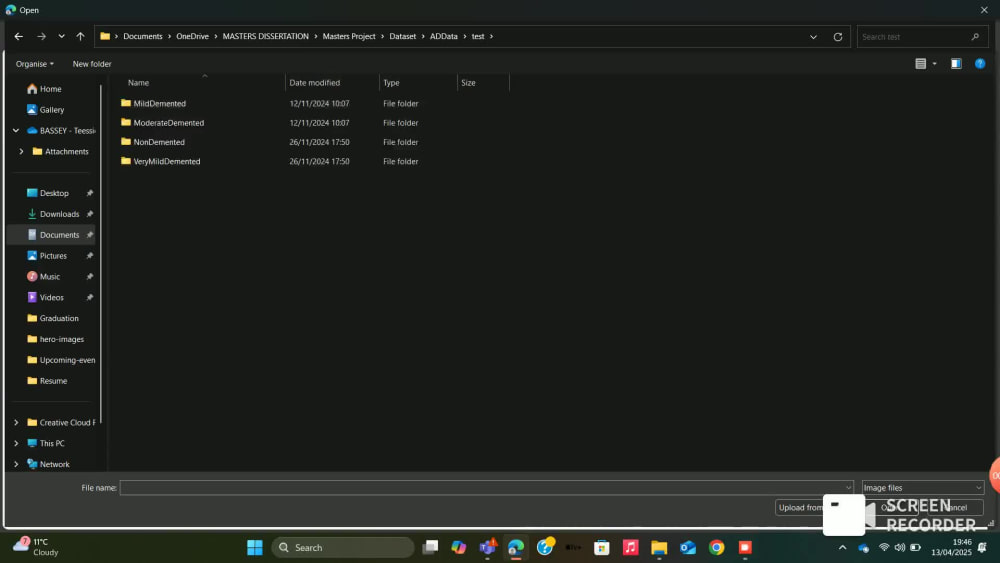The height and width of the screenshot is (563, 1000).
Task: Open the help icon
Action: [x=980, y=63]
